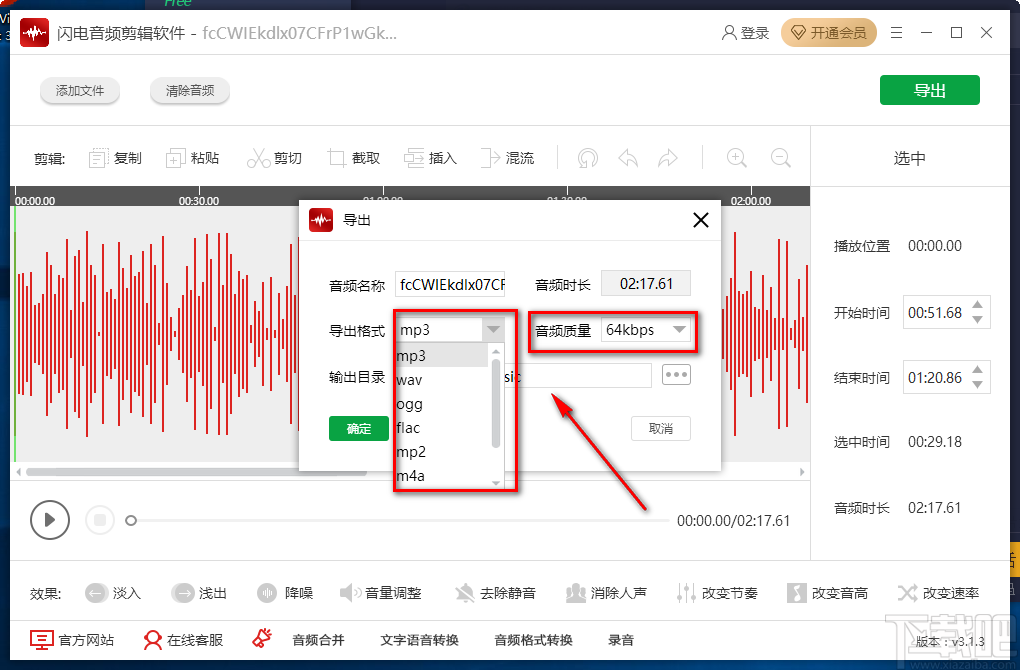The image size is (1020, 670).
Task: Browse output folder with the ellipsis button
Action: click(676, 375)
